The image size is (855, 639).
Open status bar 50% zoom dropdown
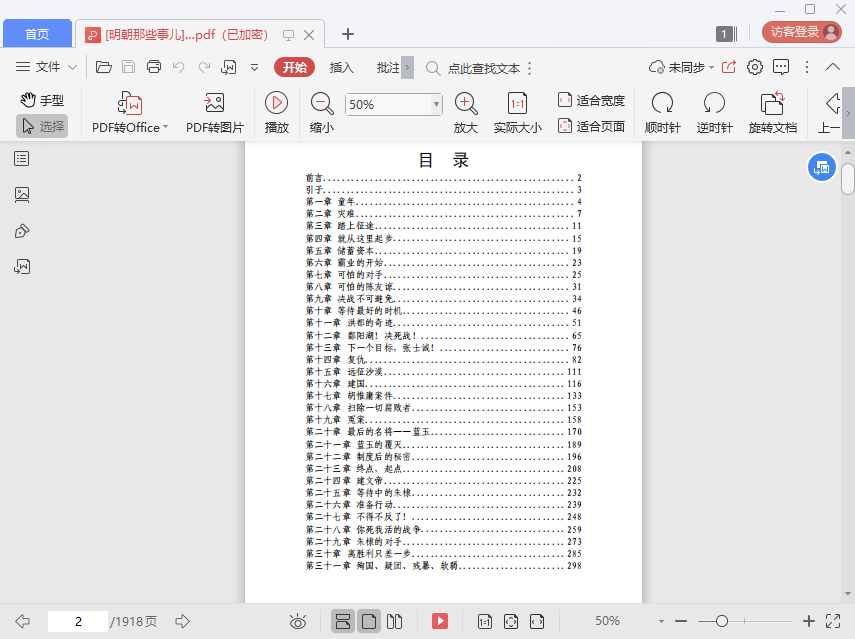661,622
